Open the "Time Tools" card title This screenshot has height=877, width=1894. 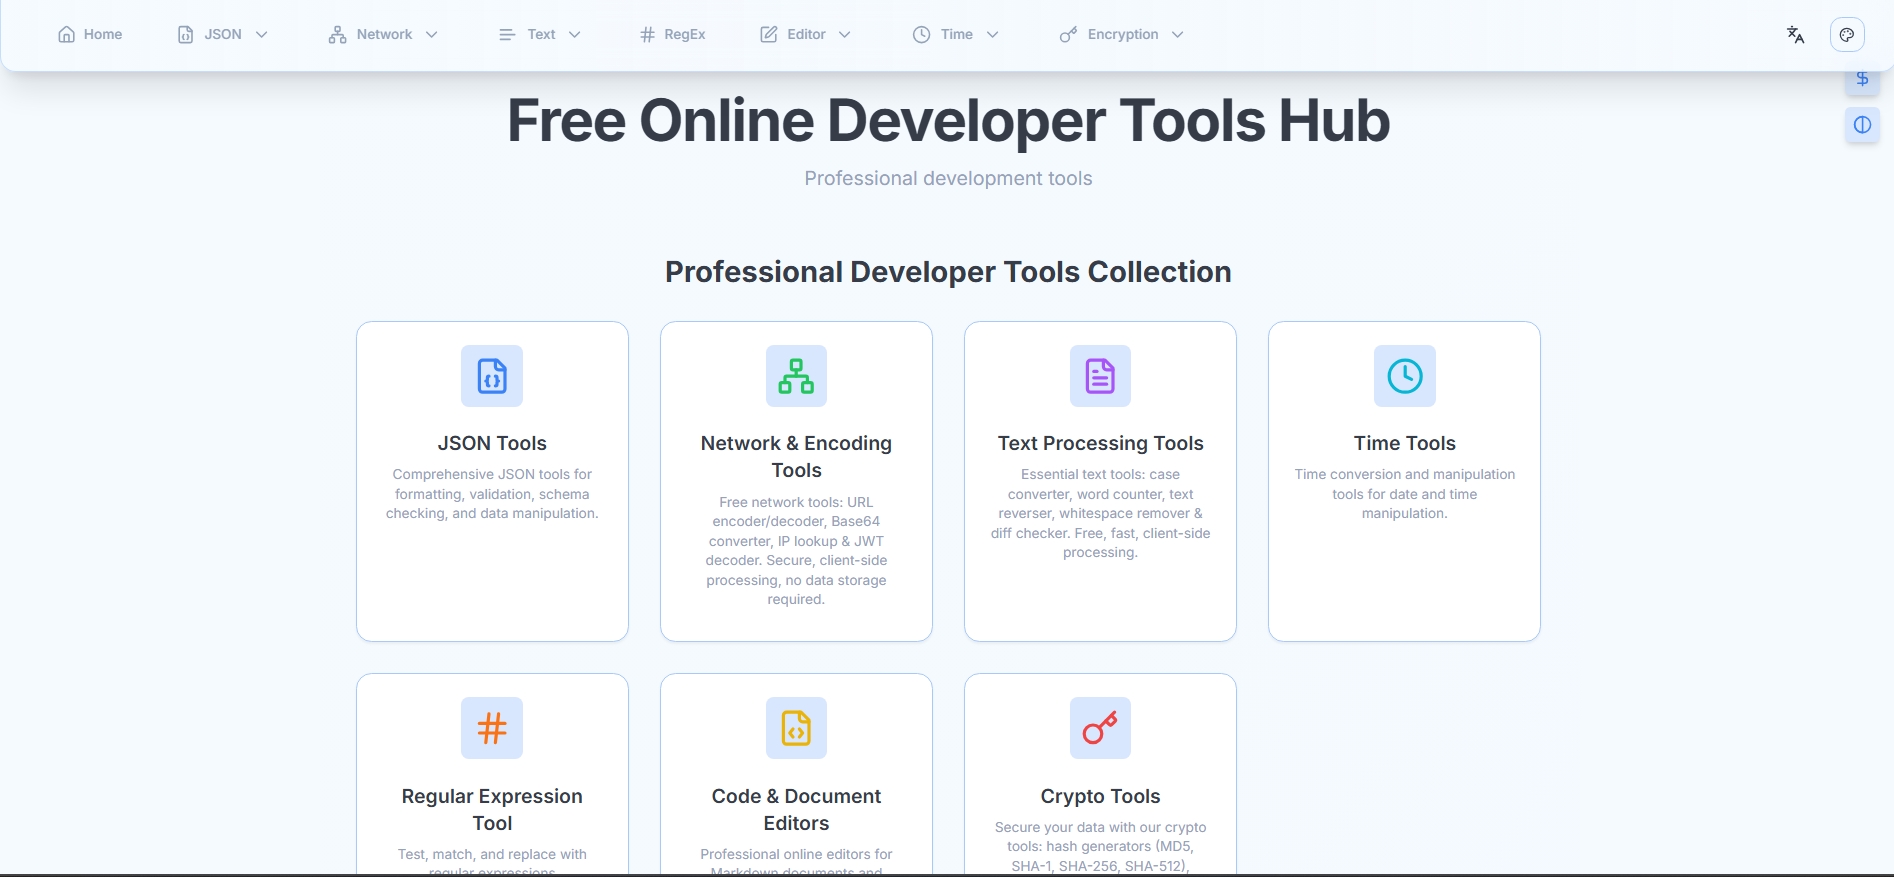pyautogui.click(x=1404, y=443)
